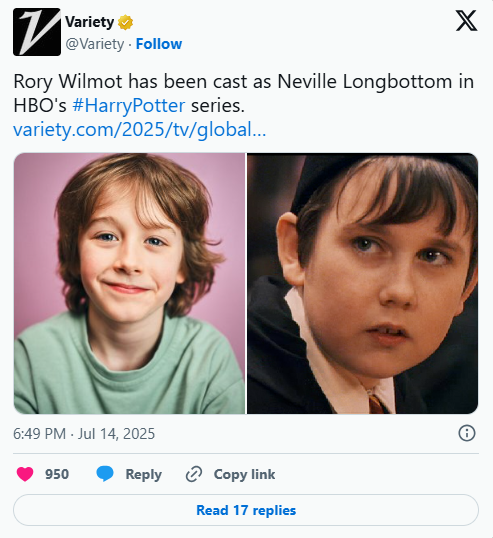
Task: Like the tweet with heart icon
Action: coord(25,475)
